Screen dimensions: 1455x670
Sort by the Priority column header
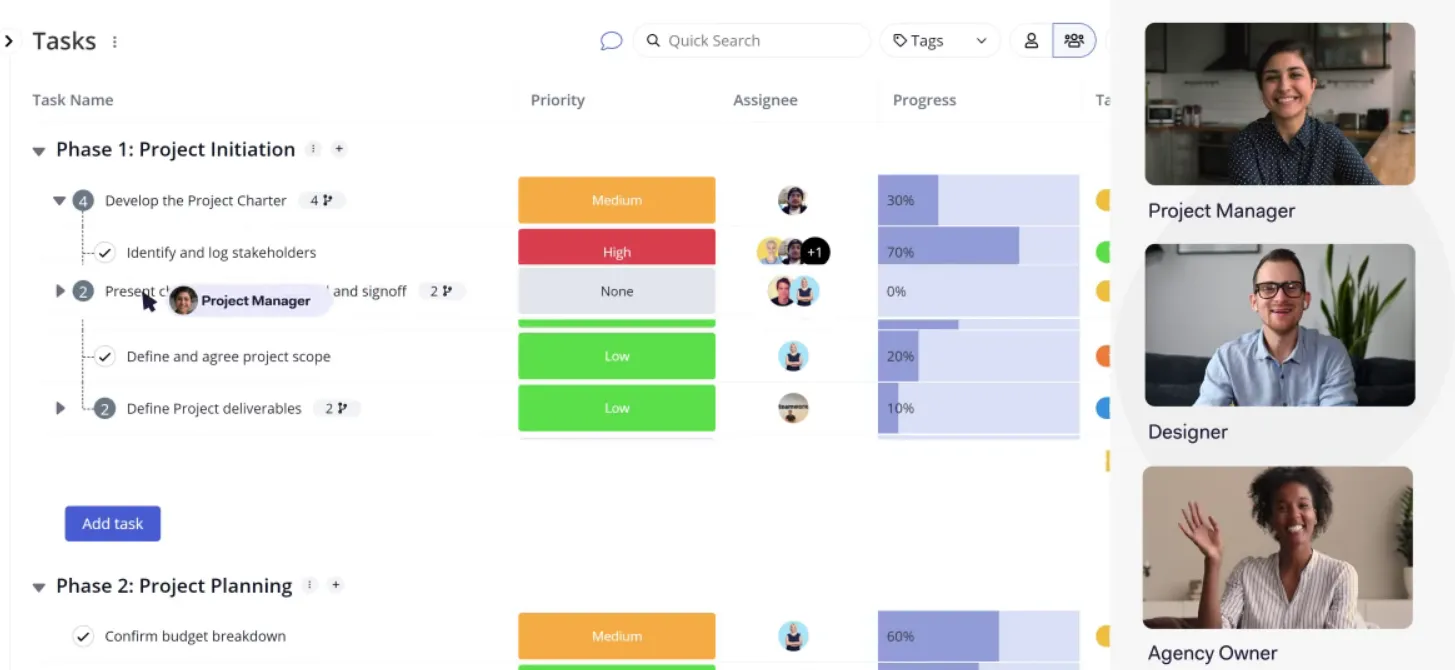click(557, 100)
